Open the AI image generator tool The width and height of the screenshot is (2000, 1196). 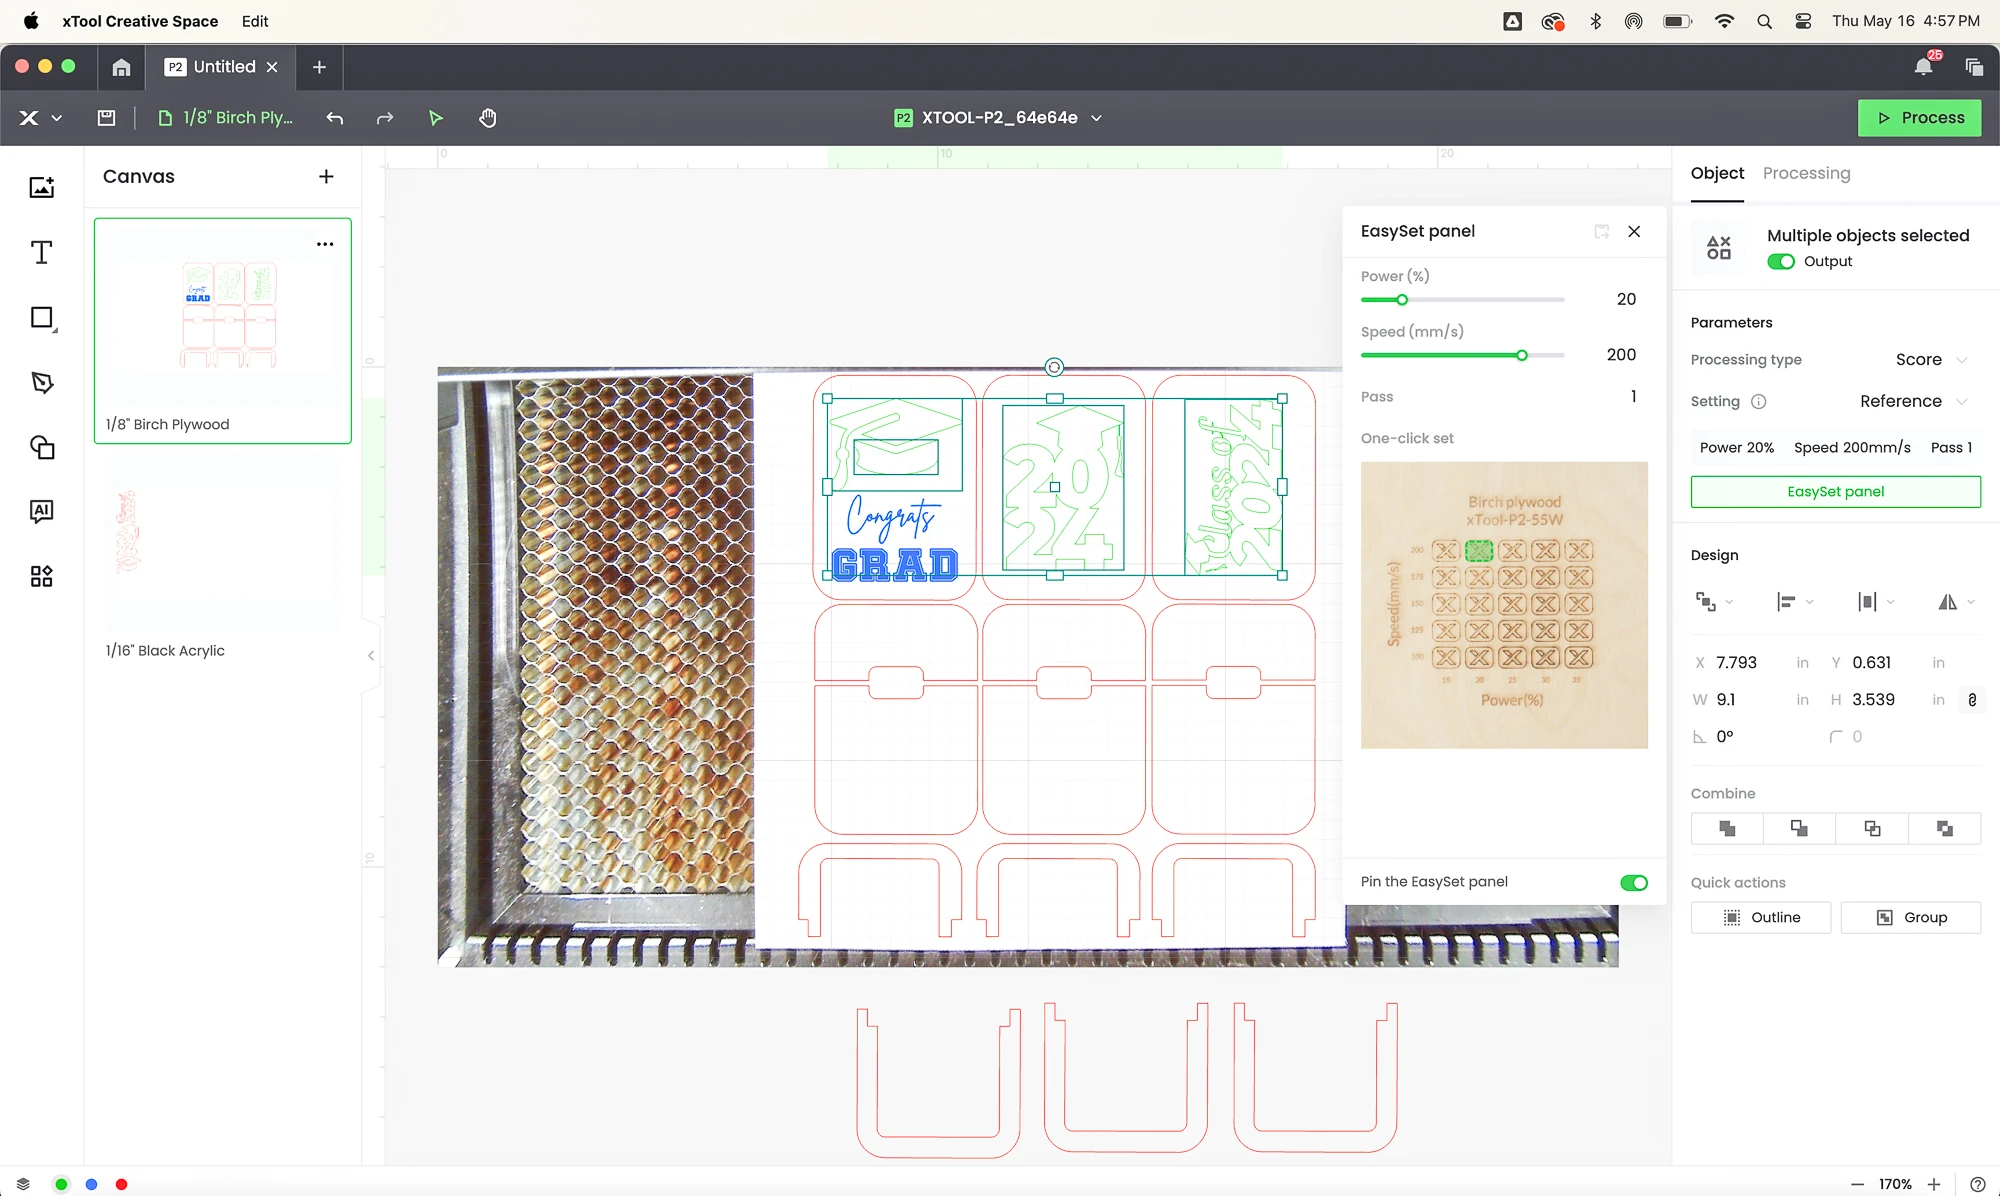pos(41,511)
